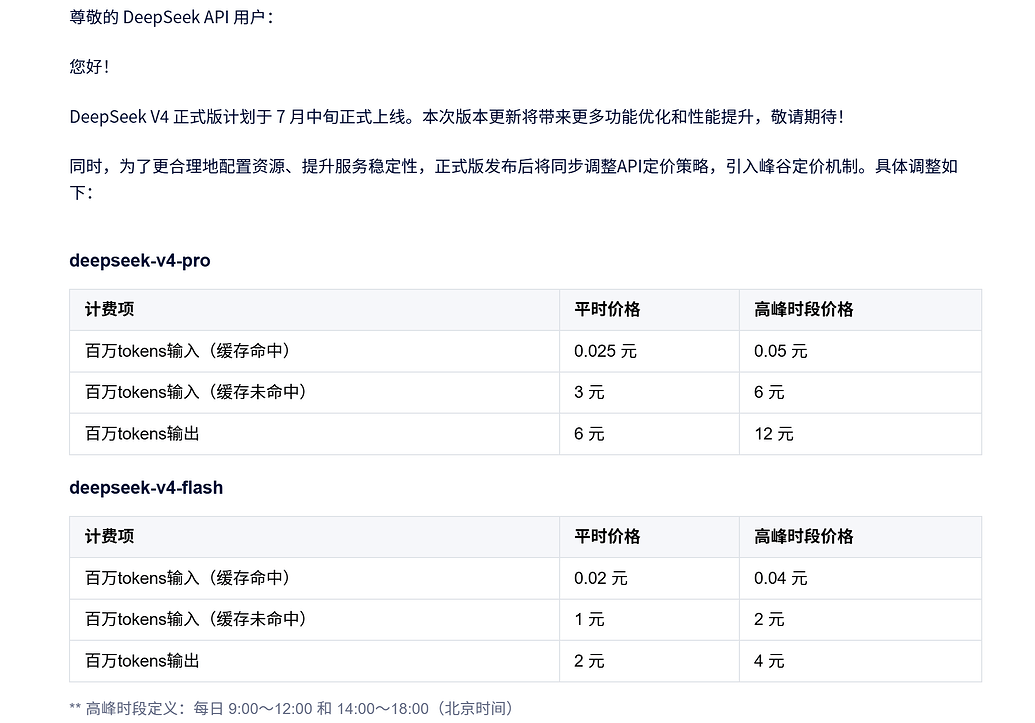The width and height of the screenshot is (1035, 723).
Task: Click 缓存命中 input row label in flash table
Action: [x=188, y=578]
